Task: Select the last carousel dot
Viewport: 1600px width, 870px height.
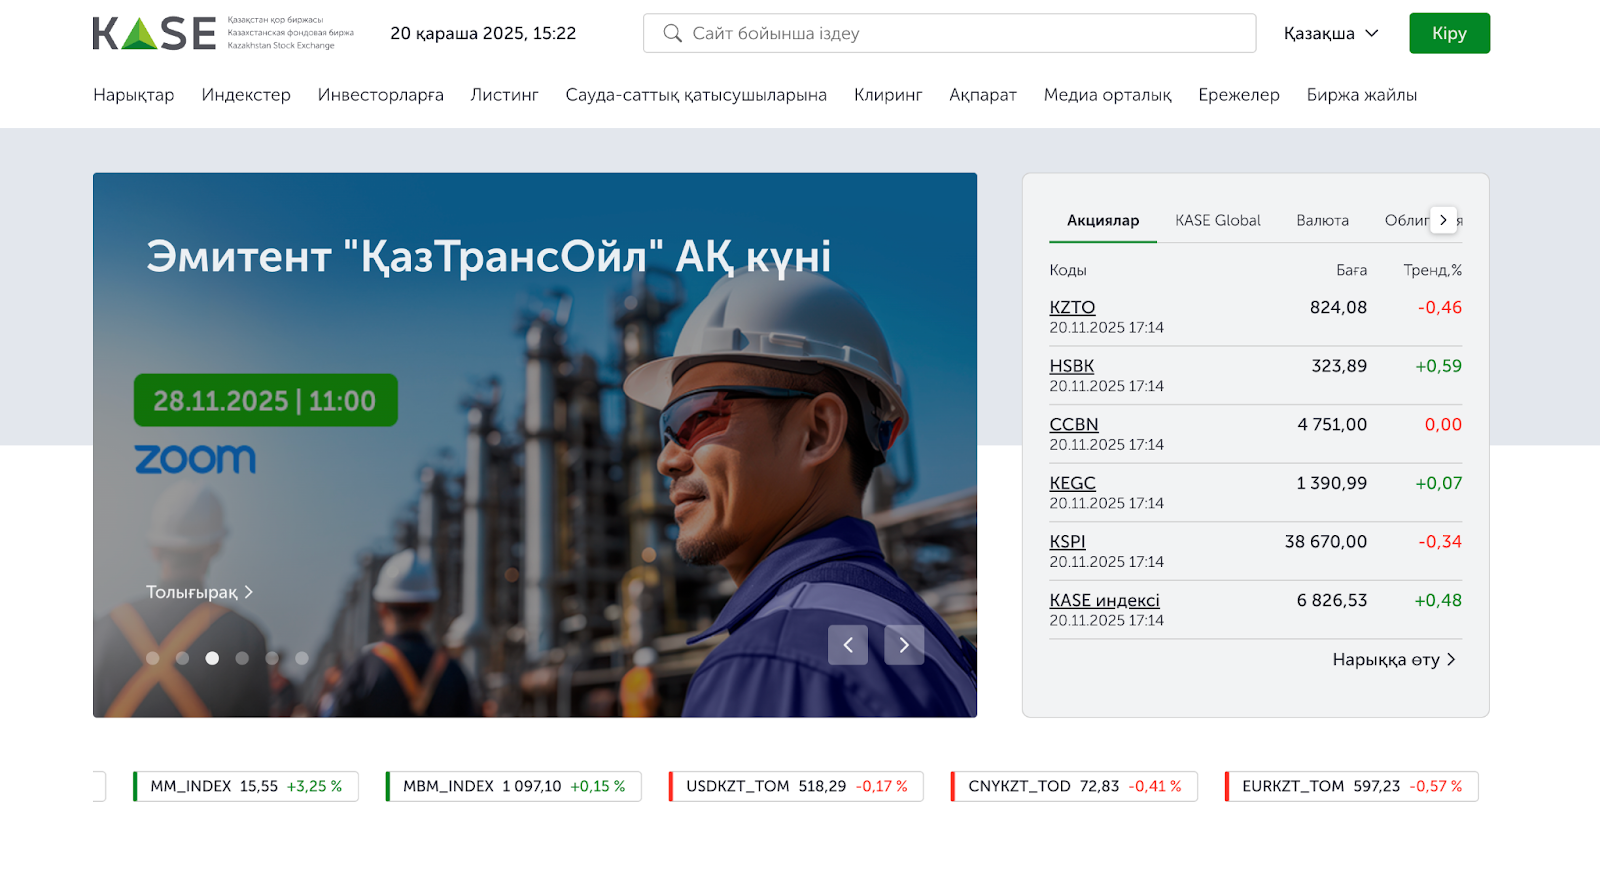Action: (302, 658)
